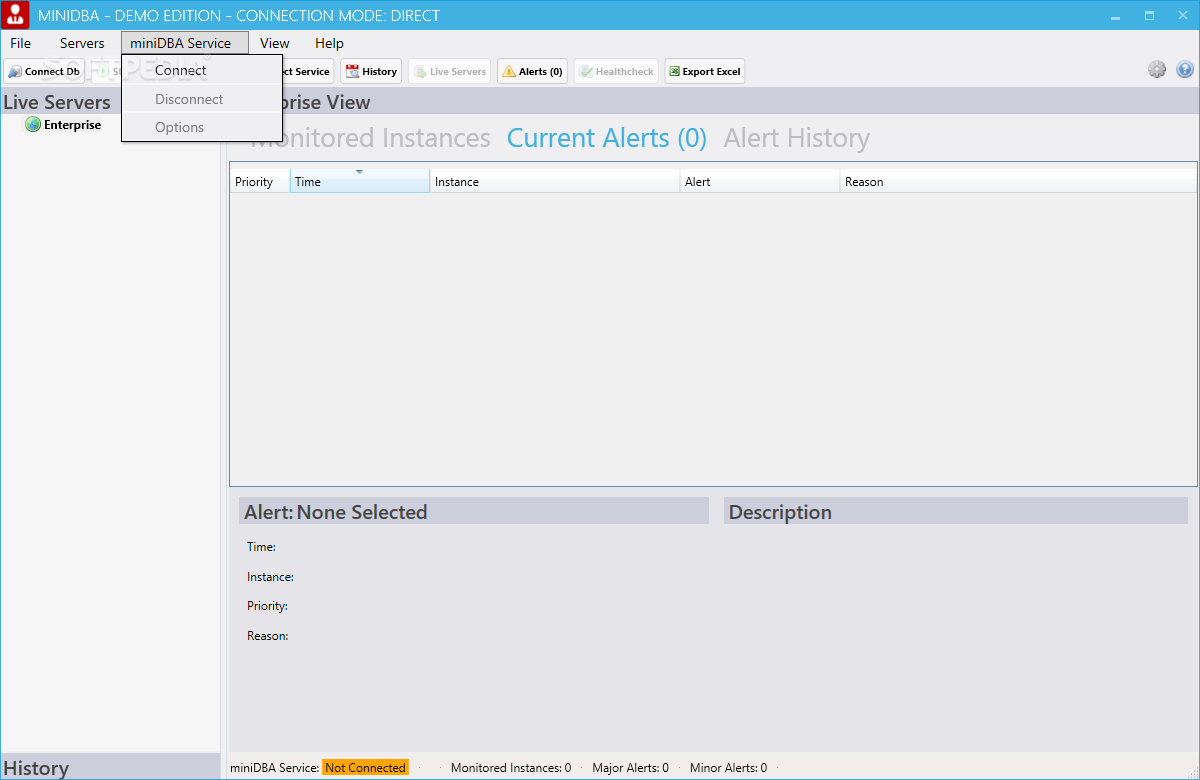The height and width of the screenshot is (780, 1200).
Task: Select the Enterprise globe icon in tree
Action: click(x=33, y=125)
